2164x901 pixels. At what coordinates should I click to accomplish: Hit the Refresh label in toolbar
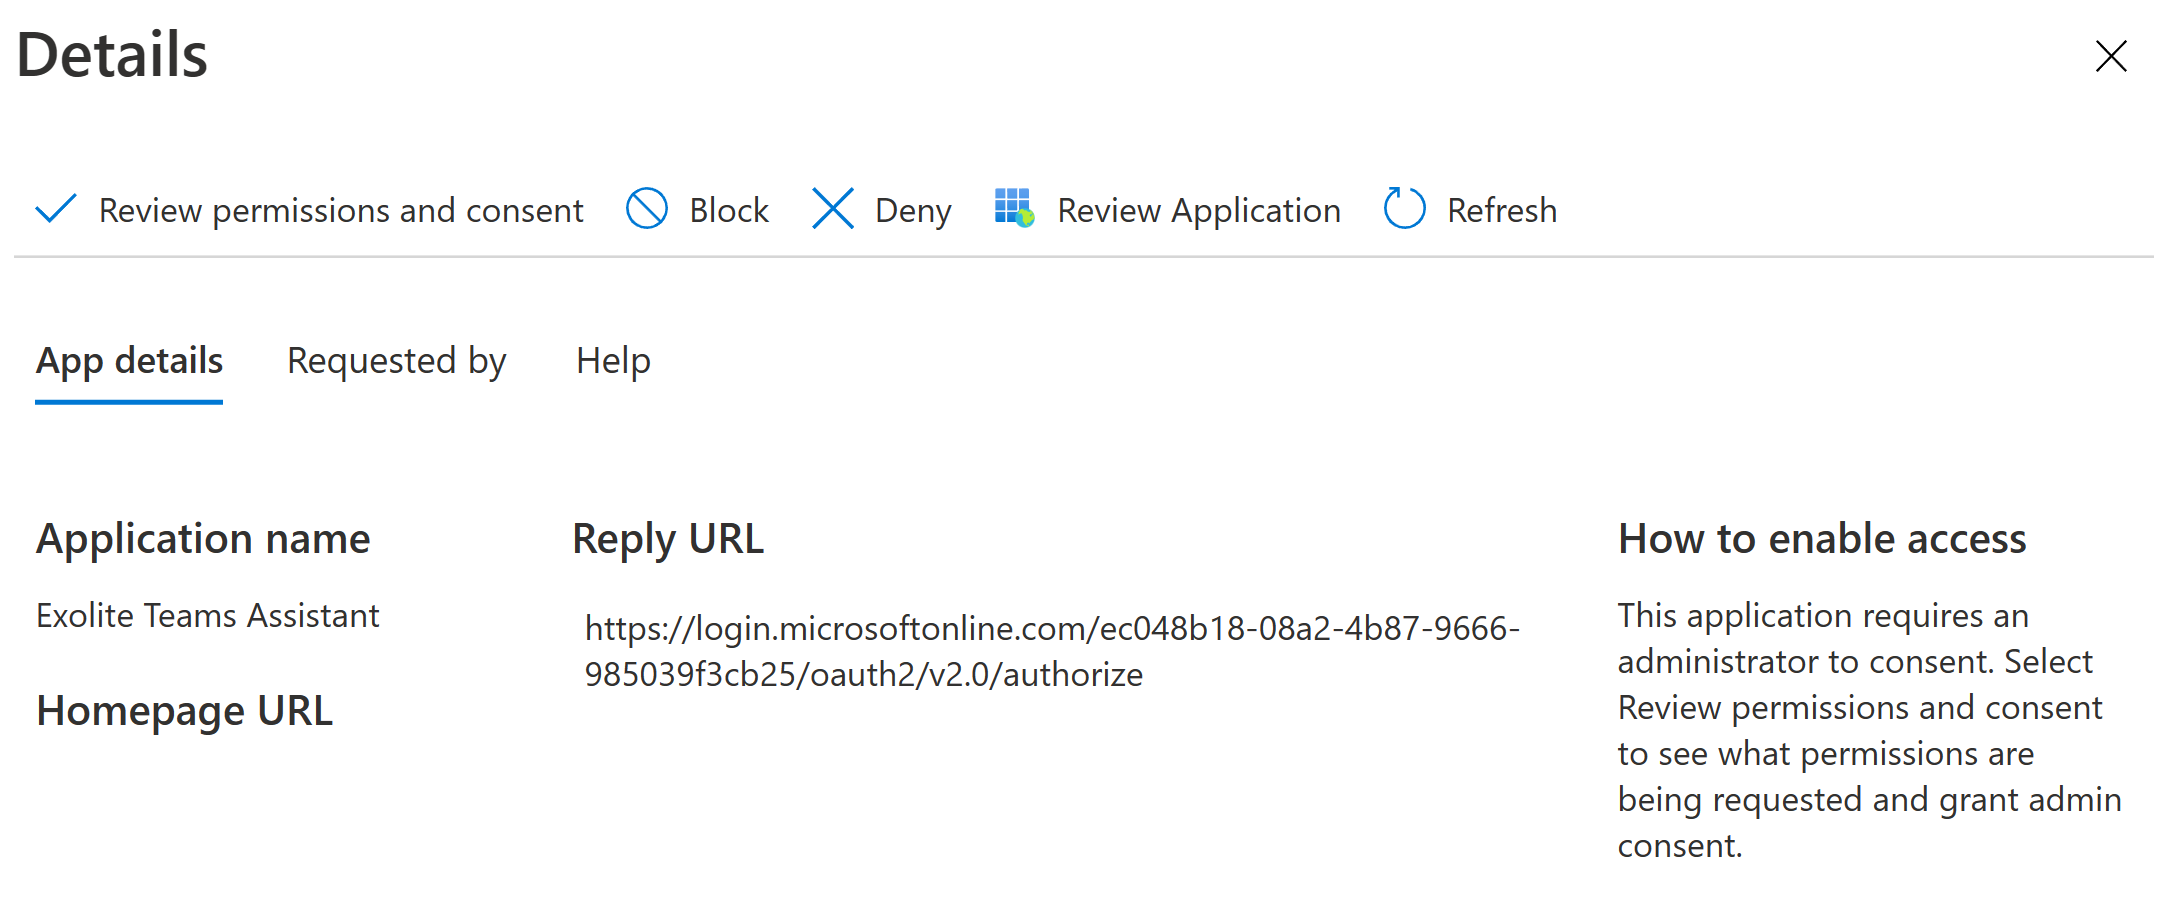click(x=1501, y=211)
